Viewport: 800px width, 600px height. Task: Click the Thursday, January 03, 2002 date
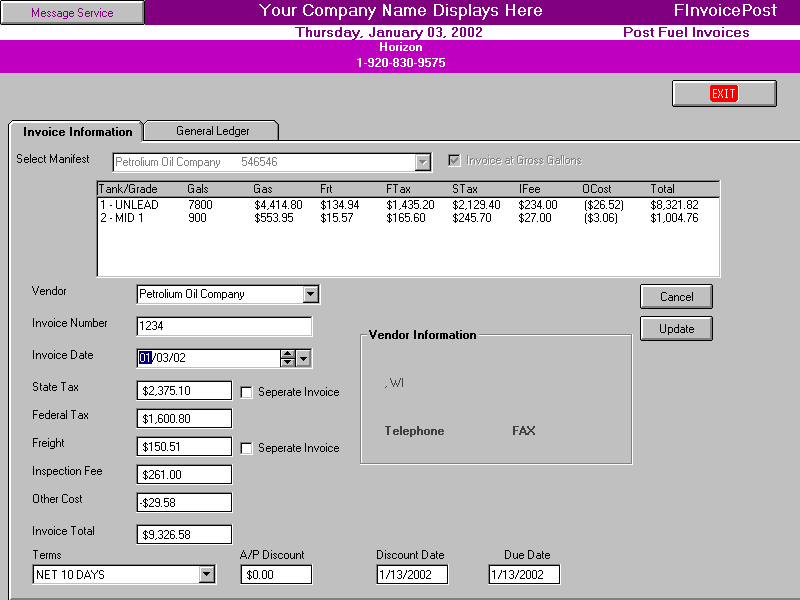[x=389, y=33]
